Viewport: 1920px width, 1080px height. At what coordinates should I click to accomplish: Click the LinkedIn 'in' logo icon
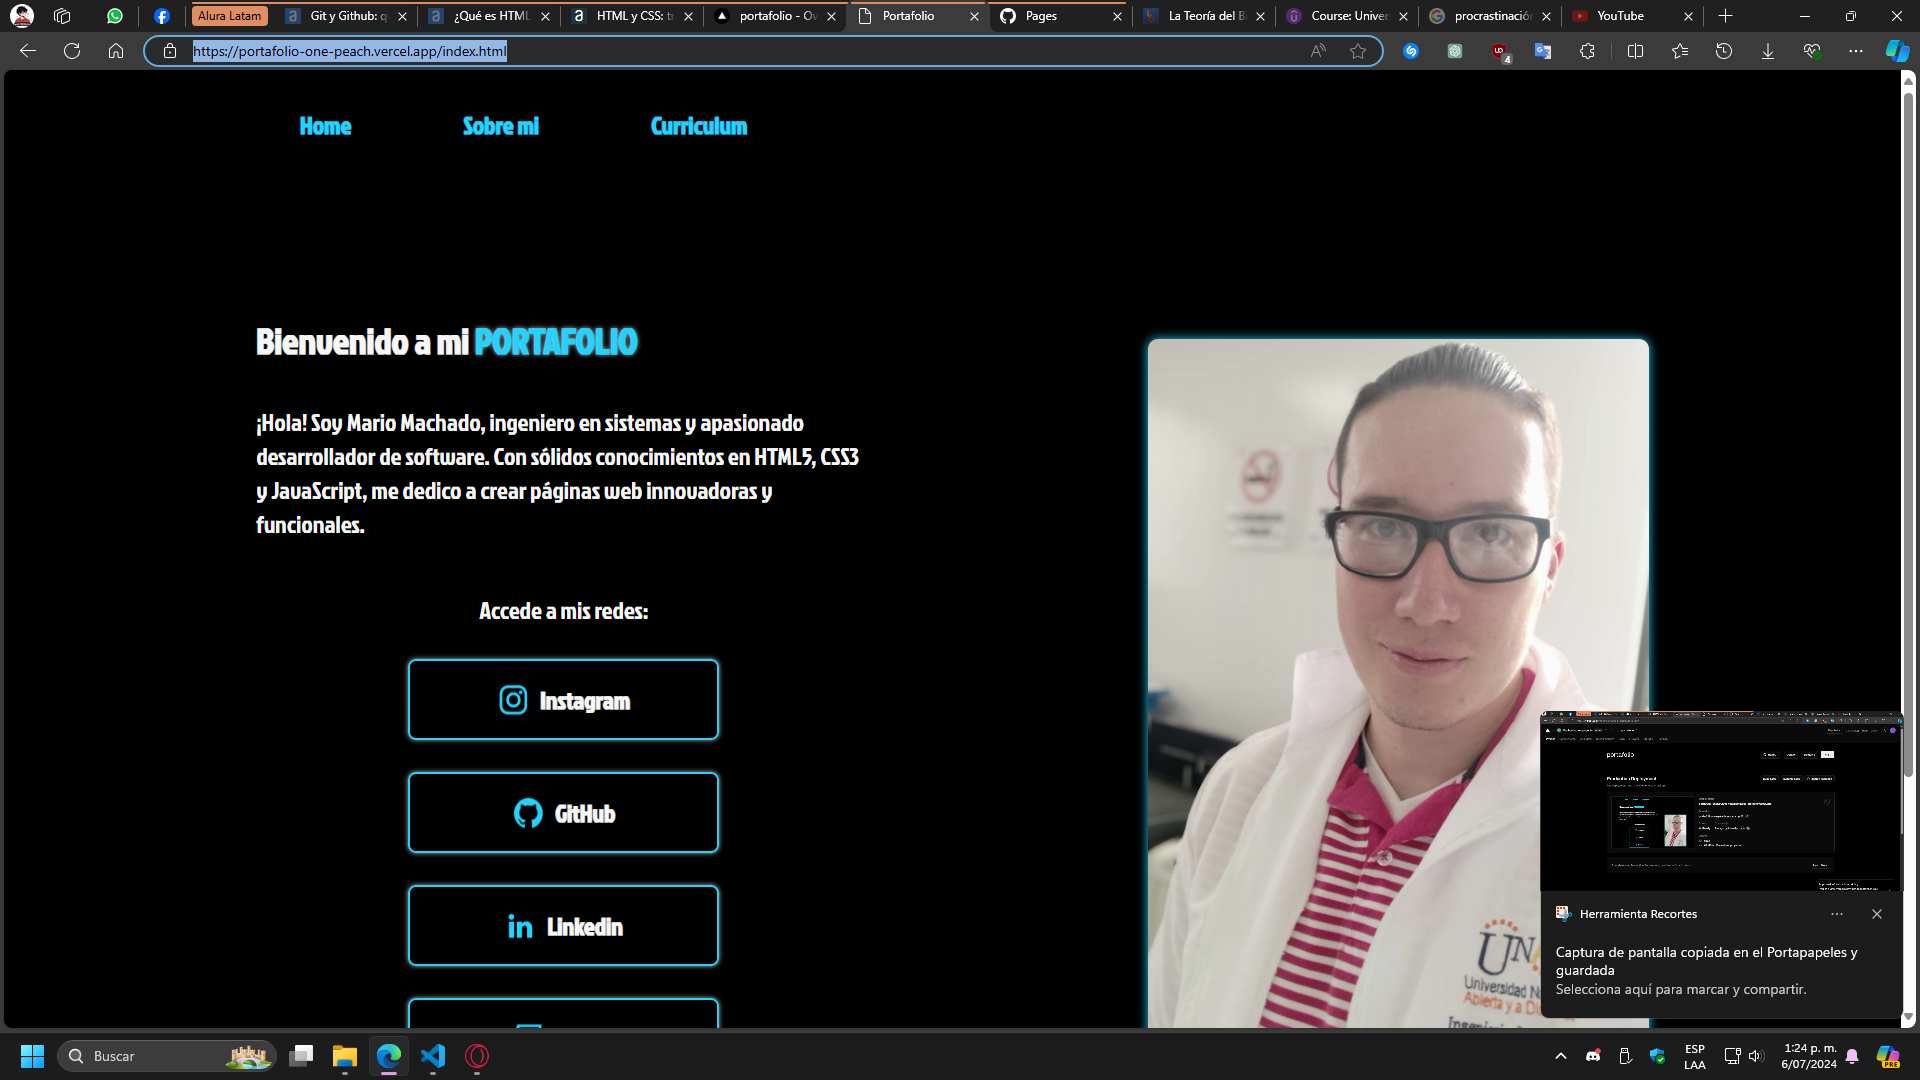521,926
